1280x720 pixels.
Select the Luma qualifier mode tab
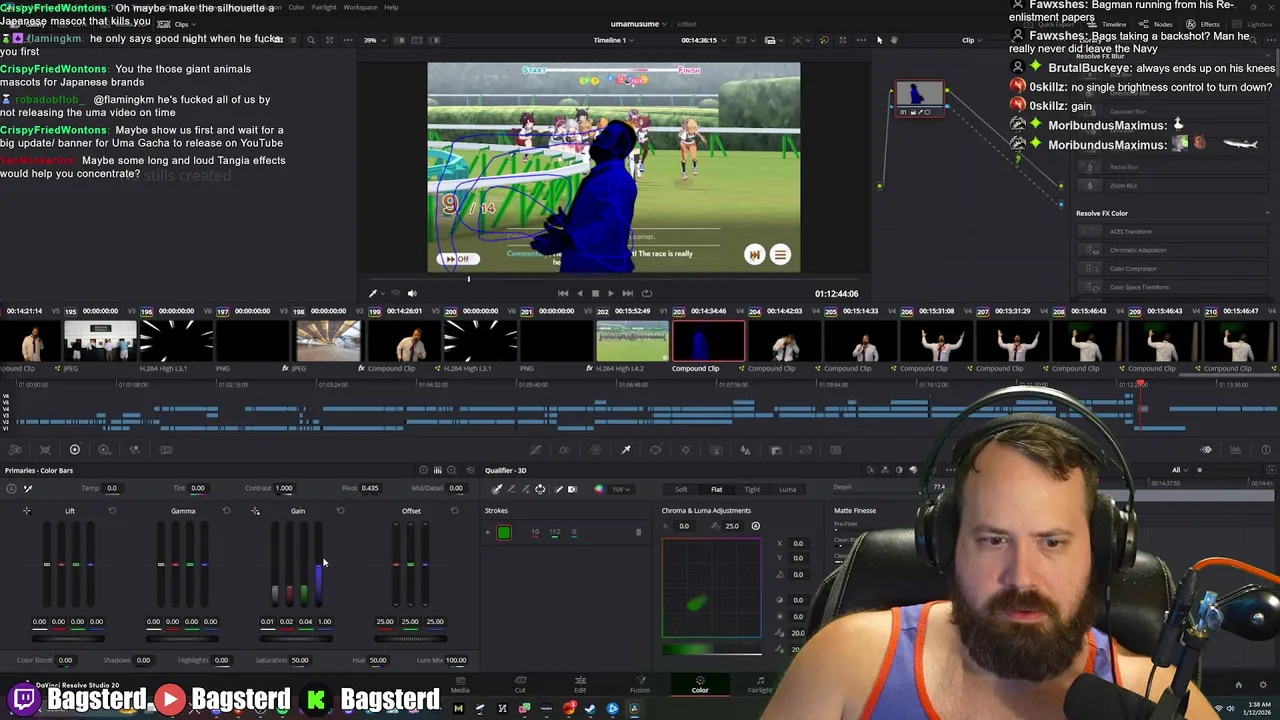(x=788, y=489)
